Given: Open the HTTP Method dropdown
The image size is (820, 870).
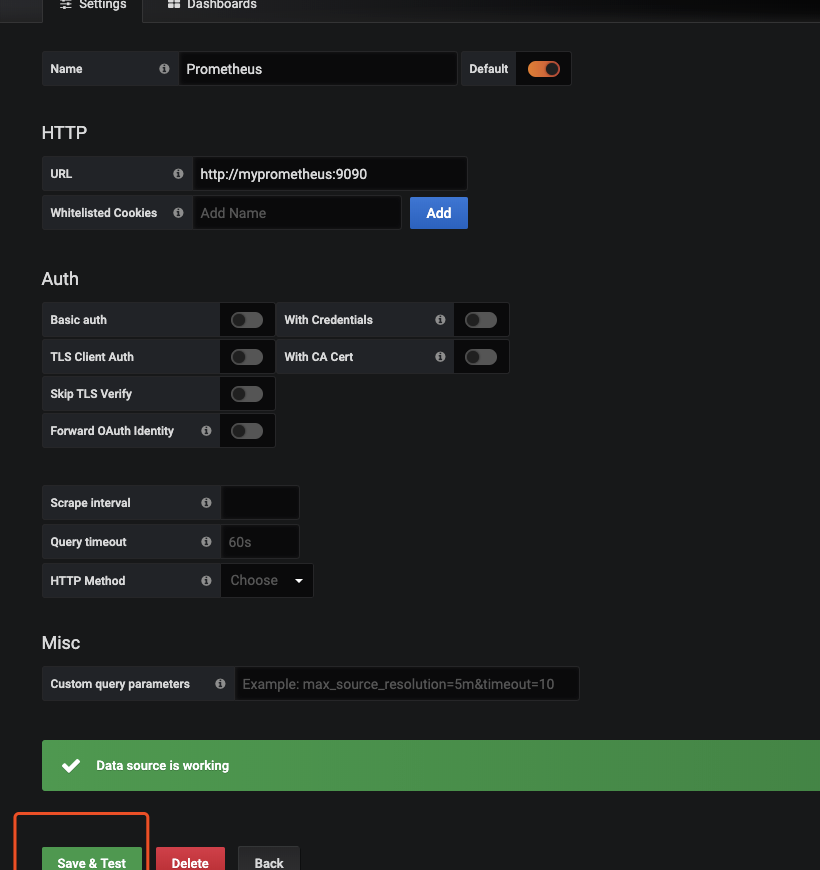Looking at the screenshot, I should click(267, 581).
